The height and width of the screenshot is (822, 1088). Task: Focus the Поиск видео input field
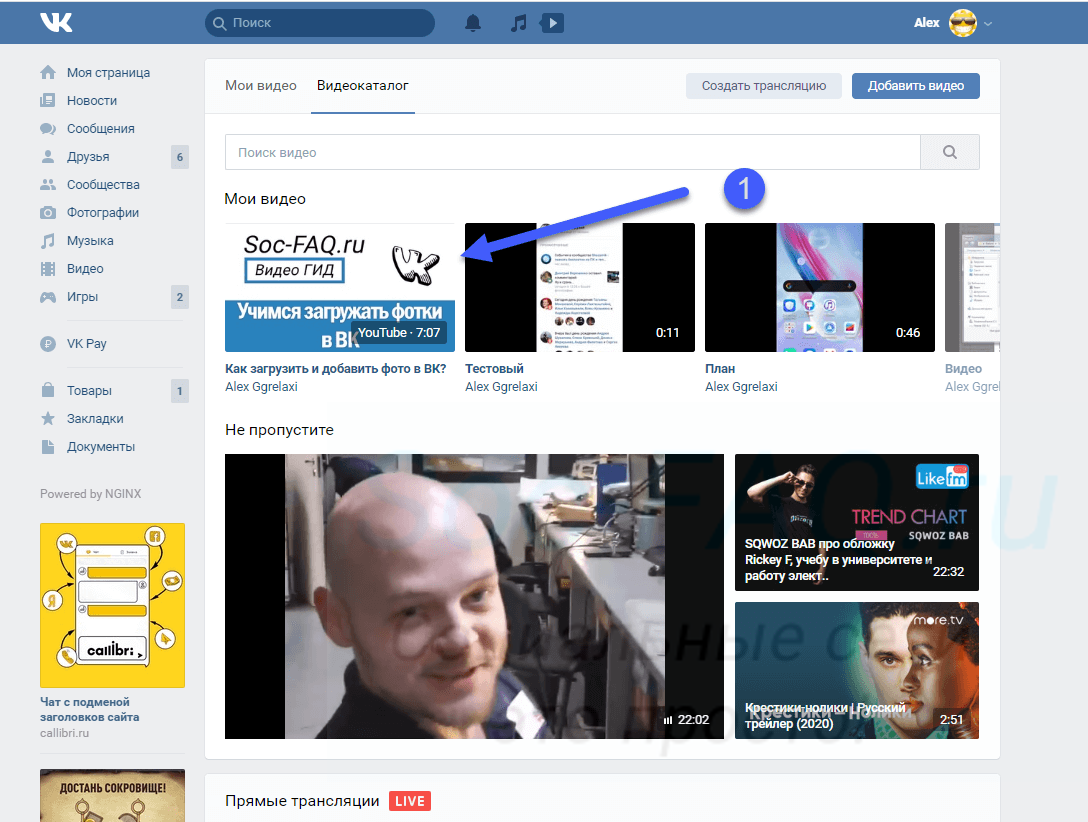click(572, 152)
